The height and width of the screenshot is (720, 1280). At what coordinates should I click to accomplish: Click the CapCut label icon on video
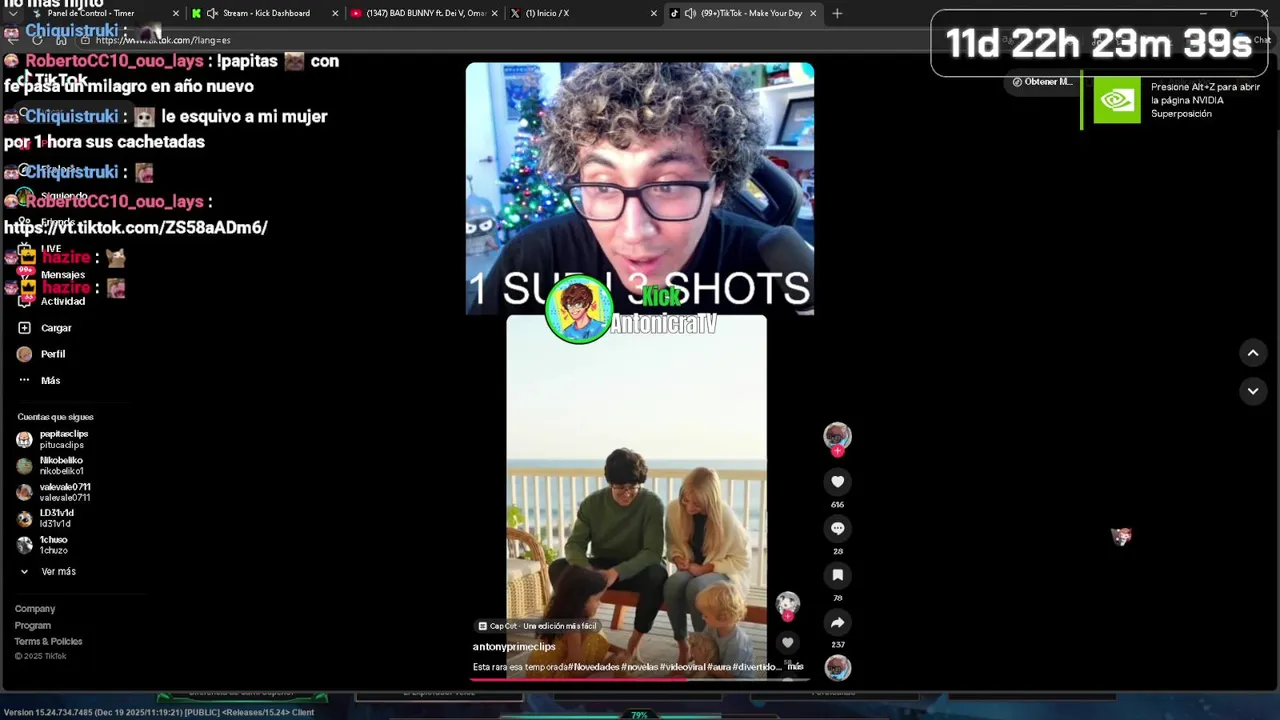coord(483,626)
